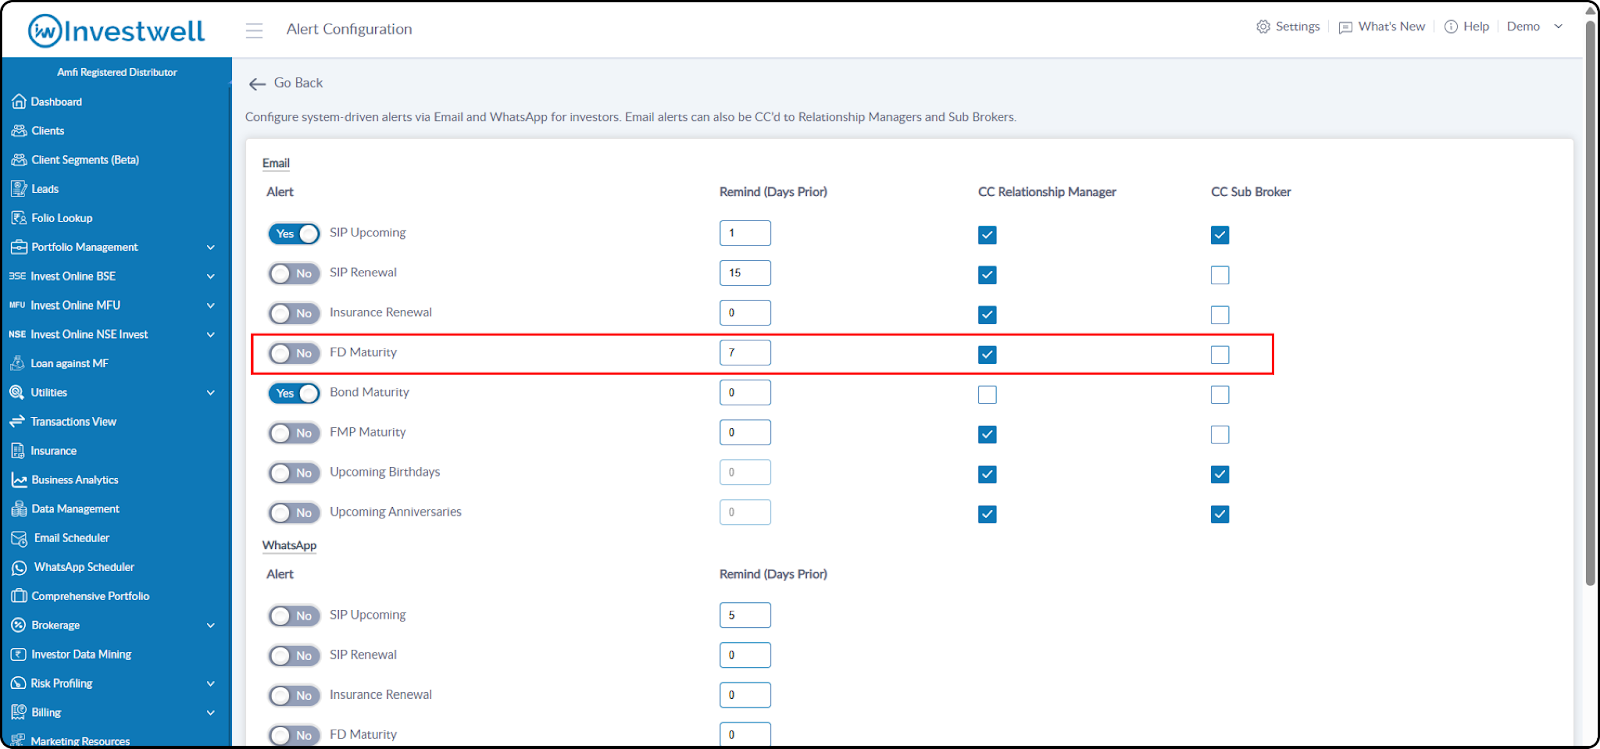
Task: Open Dashboard from the sidebar
Action: click(56, 102)
